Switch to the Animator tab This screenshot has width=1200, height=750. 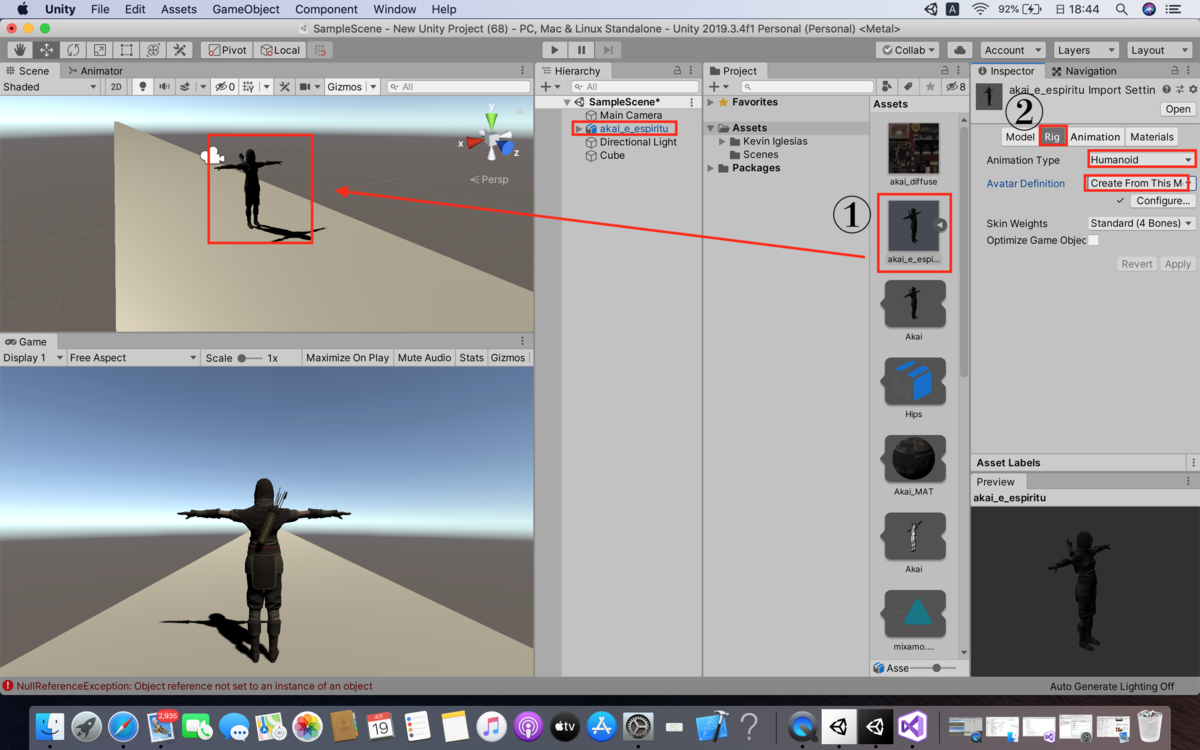tap(95, 71)
